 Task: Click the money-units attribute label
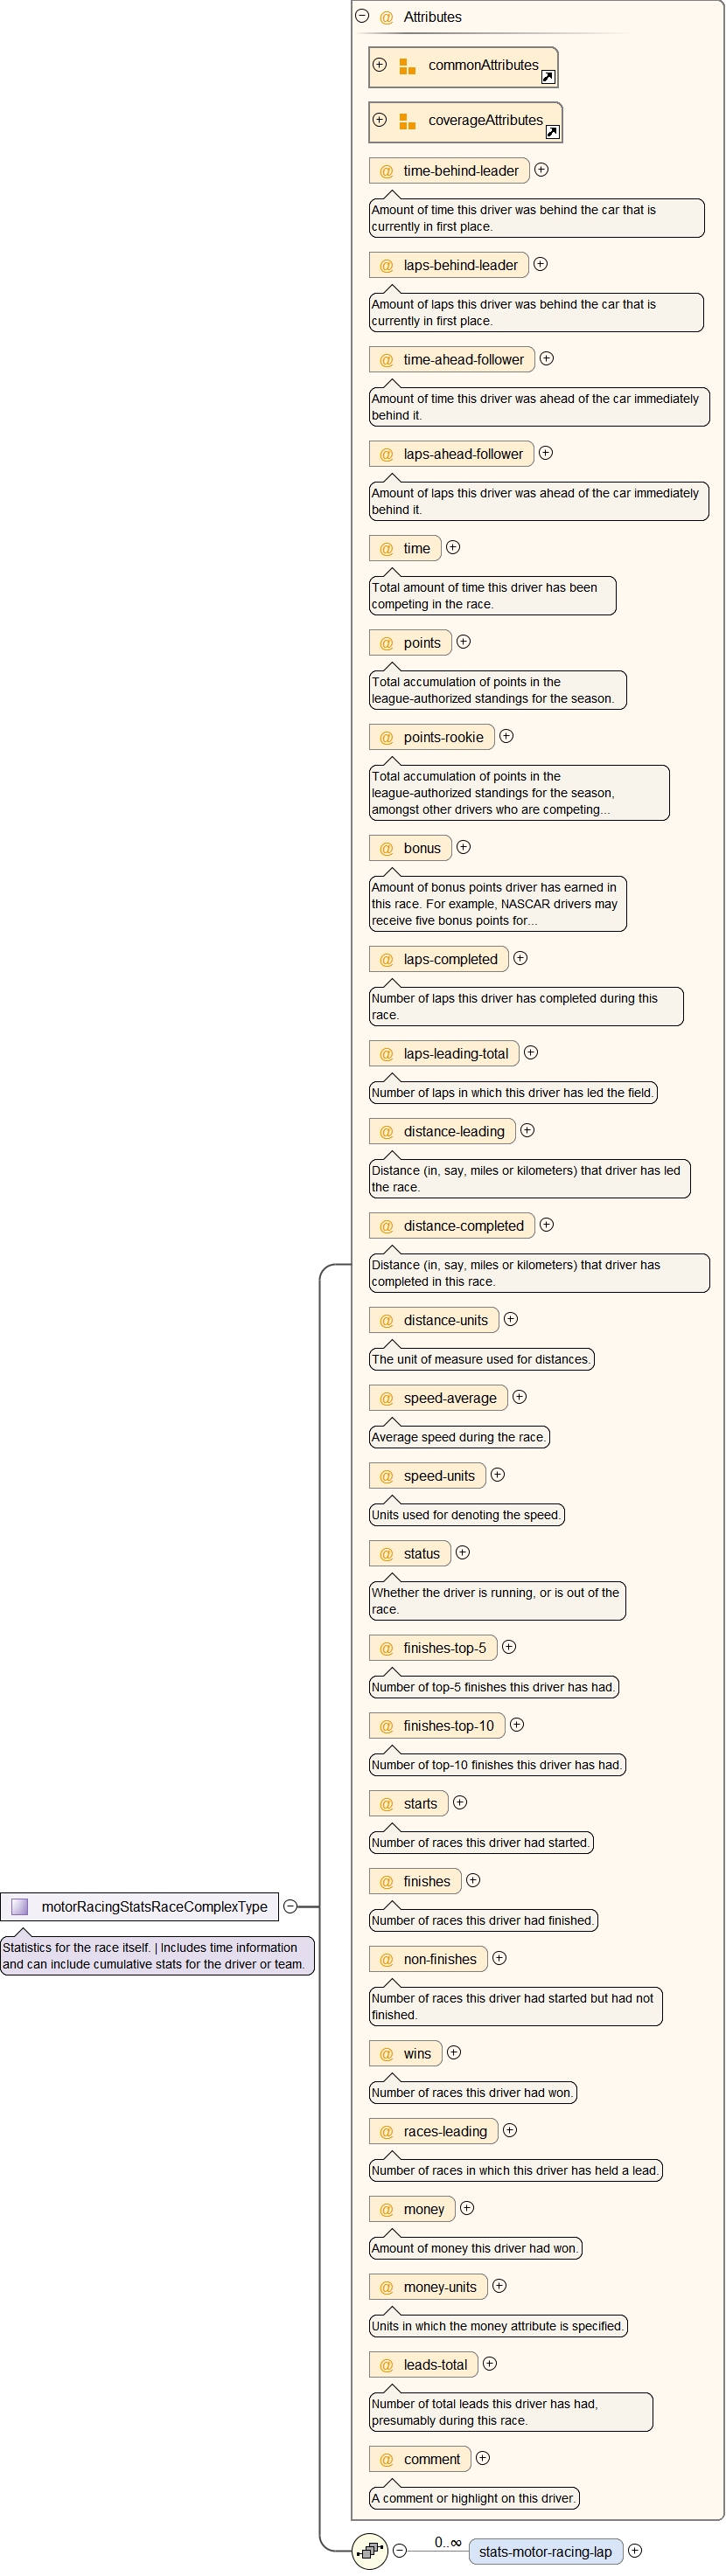point(439,2286)
